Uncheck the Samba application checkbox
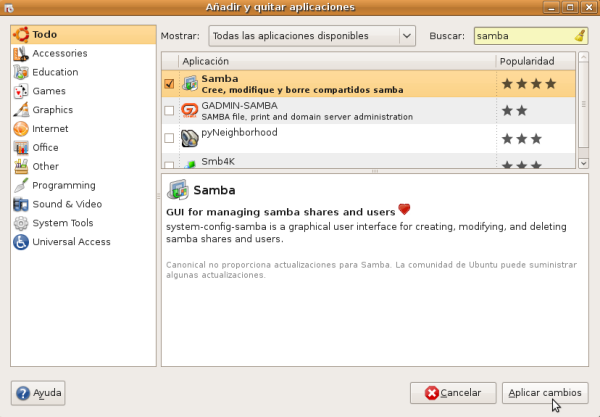600x417 pixels. pyautogui.click(x=169, y=84)
